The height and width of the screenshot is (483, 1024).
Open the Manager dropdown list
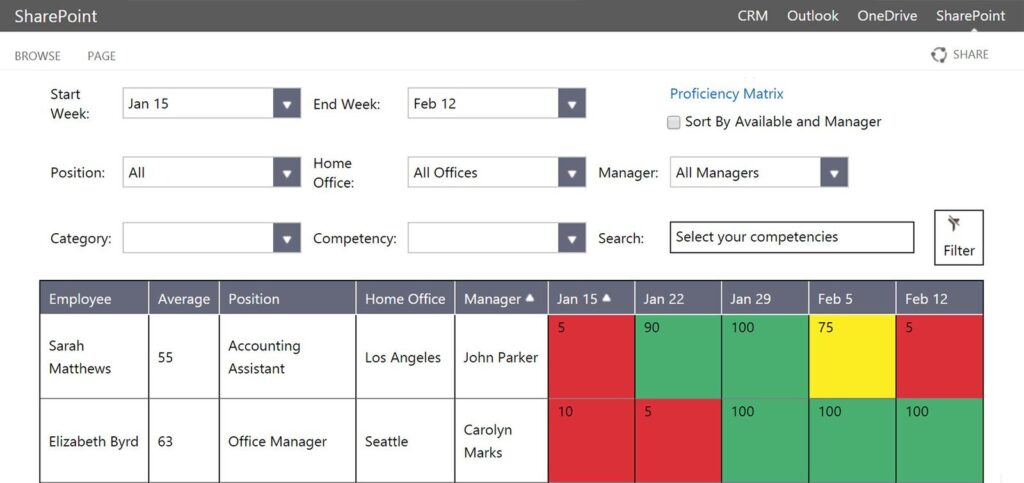(x=834, y=172)
